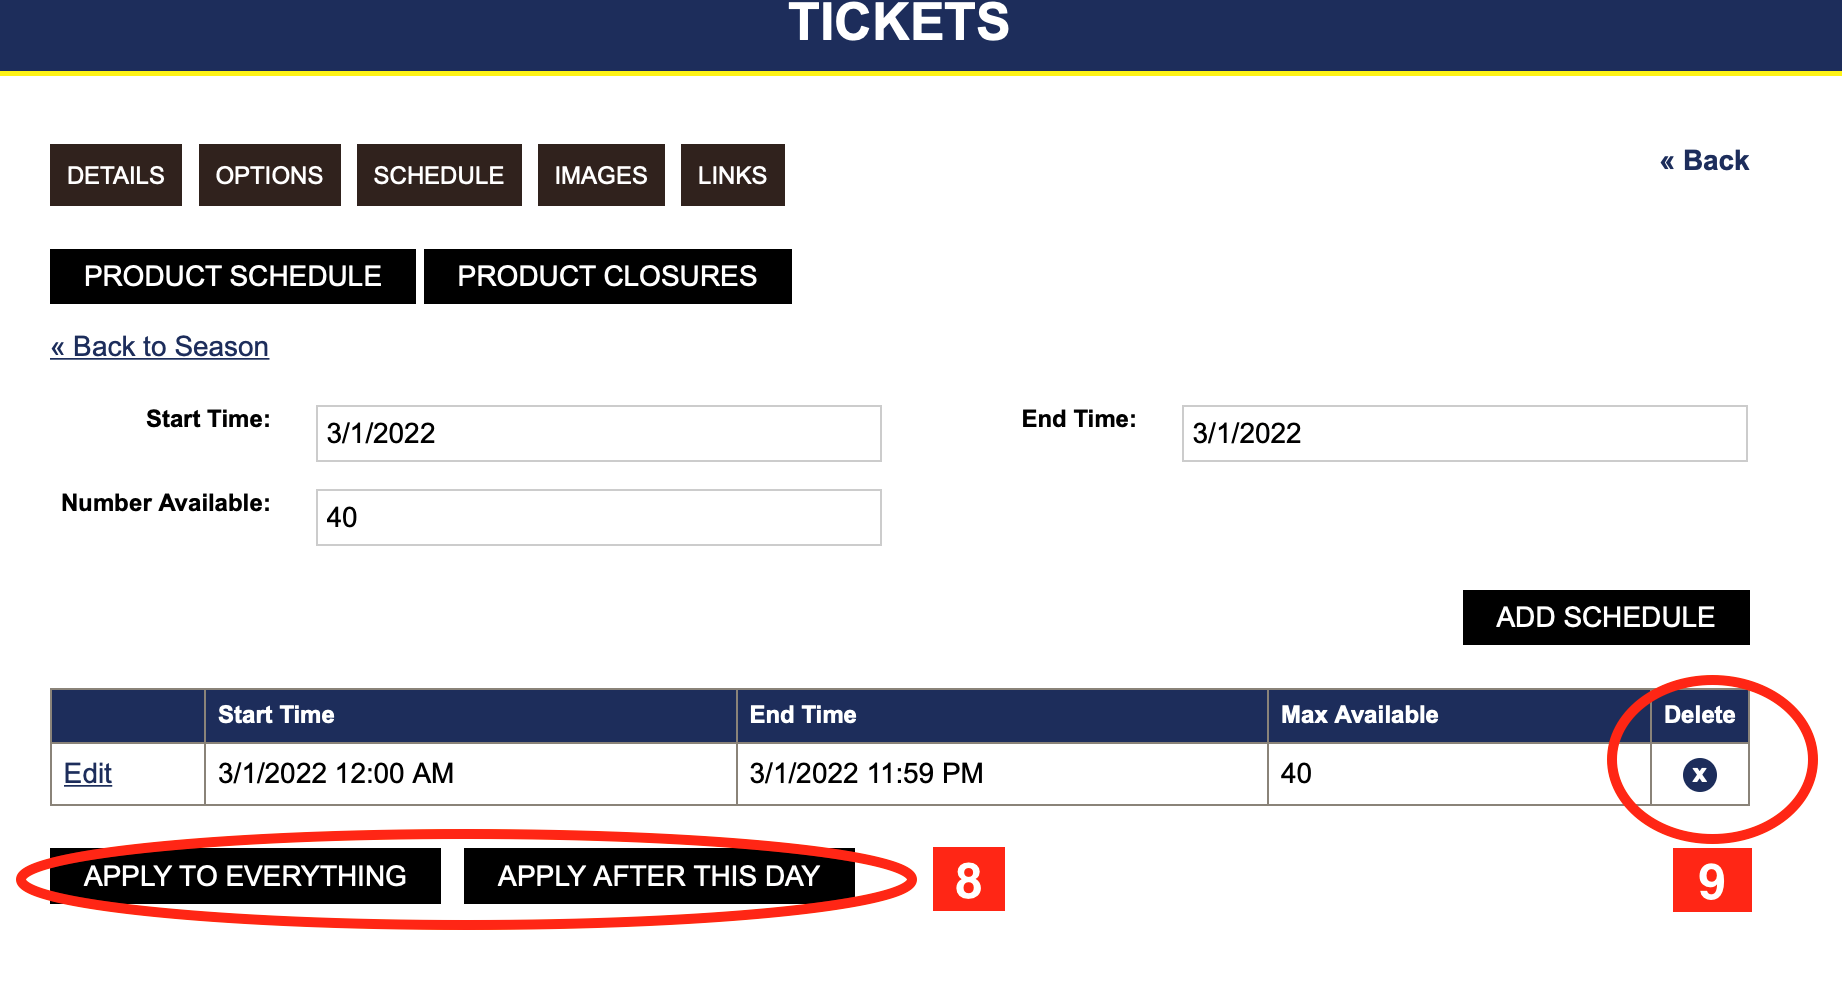Go to the Images tab
Screen dimensions: 1842x986
click(x=601, y=175)
